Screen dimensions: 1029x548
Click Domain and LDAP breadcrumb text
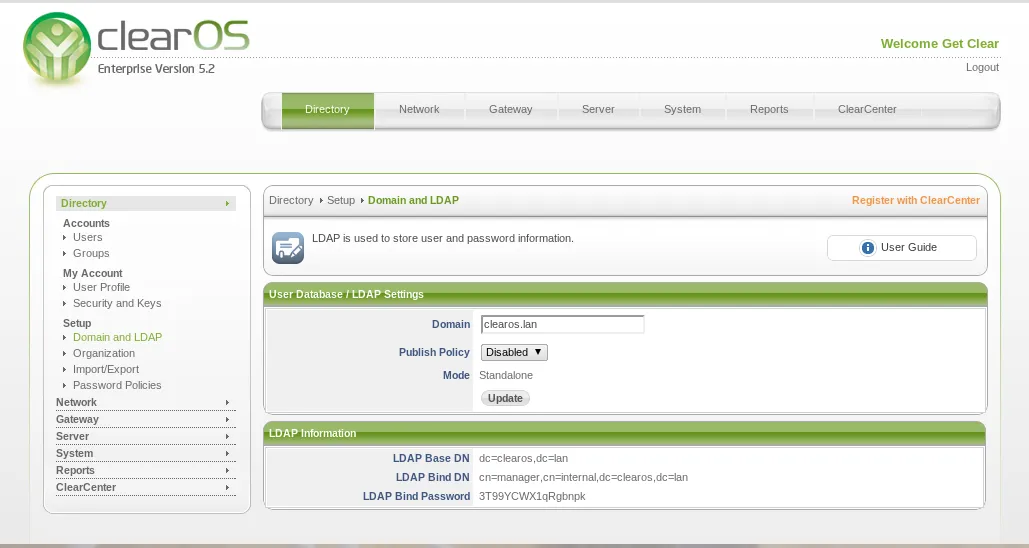(x=413, y=200)
